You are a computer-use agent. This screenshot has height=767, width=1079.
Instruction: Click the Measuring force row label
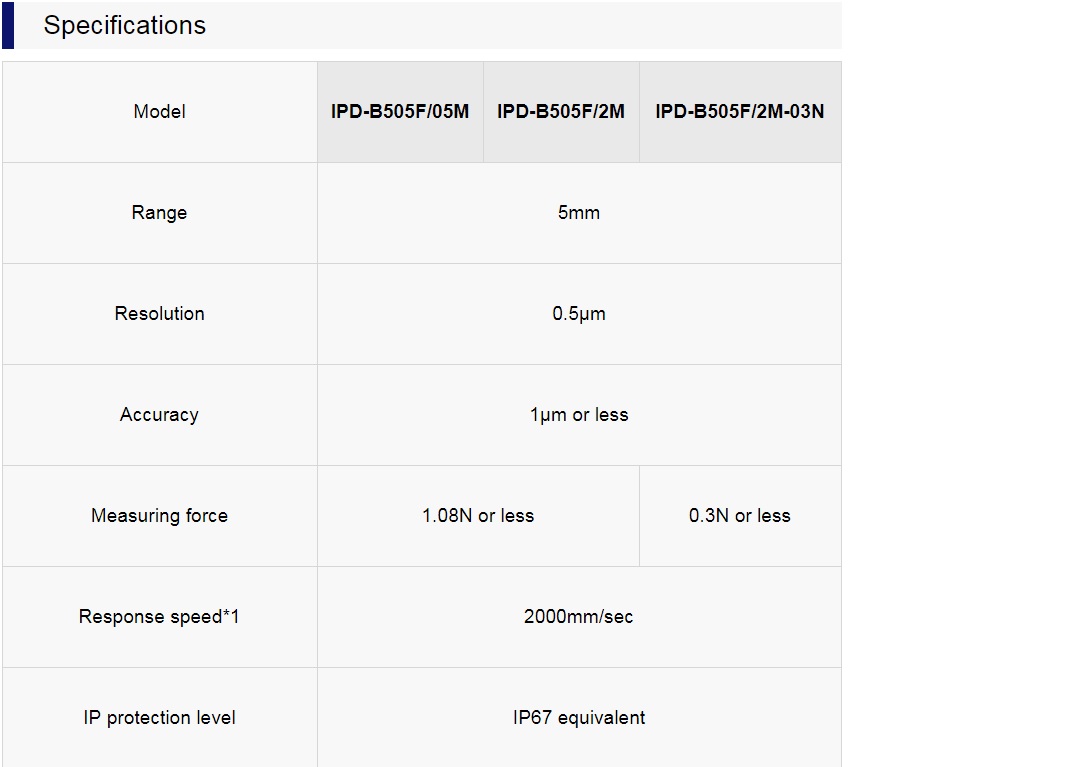[x=160, y=516]
